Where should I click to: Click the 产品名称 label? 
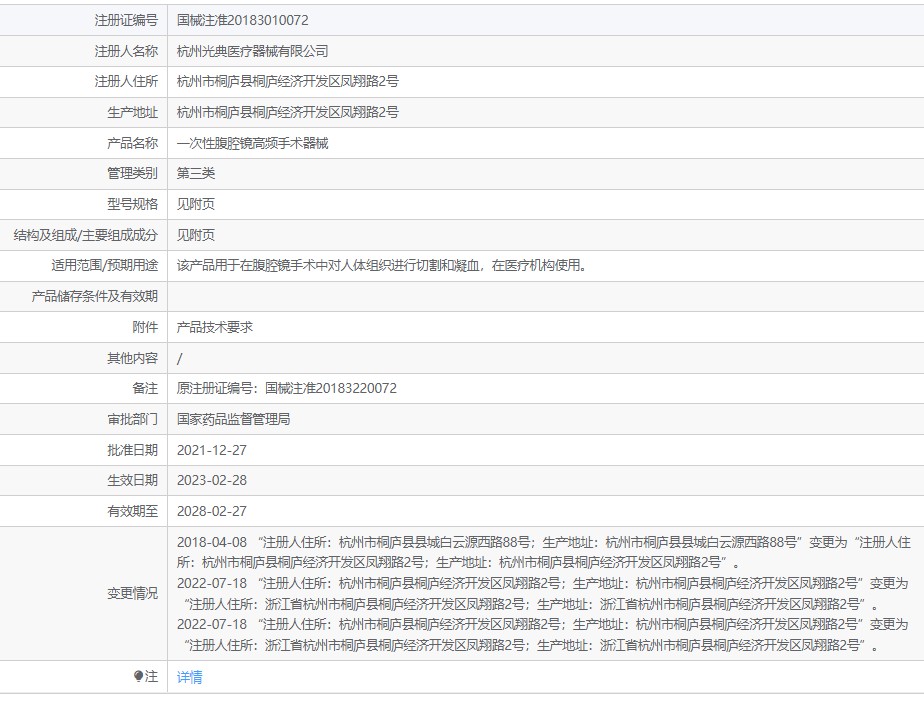[x=133, y=143]
